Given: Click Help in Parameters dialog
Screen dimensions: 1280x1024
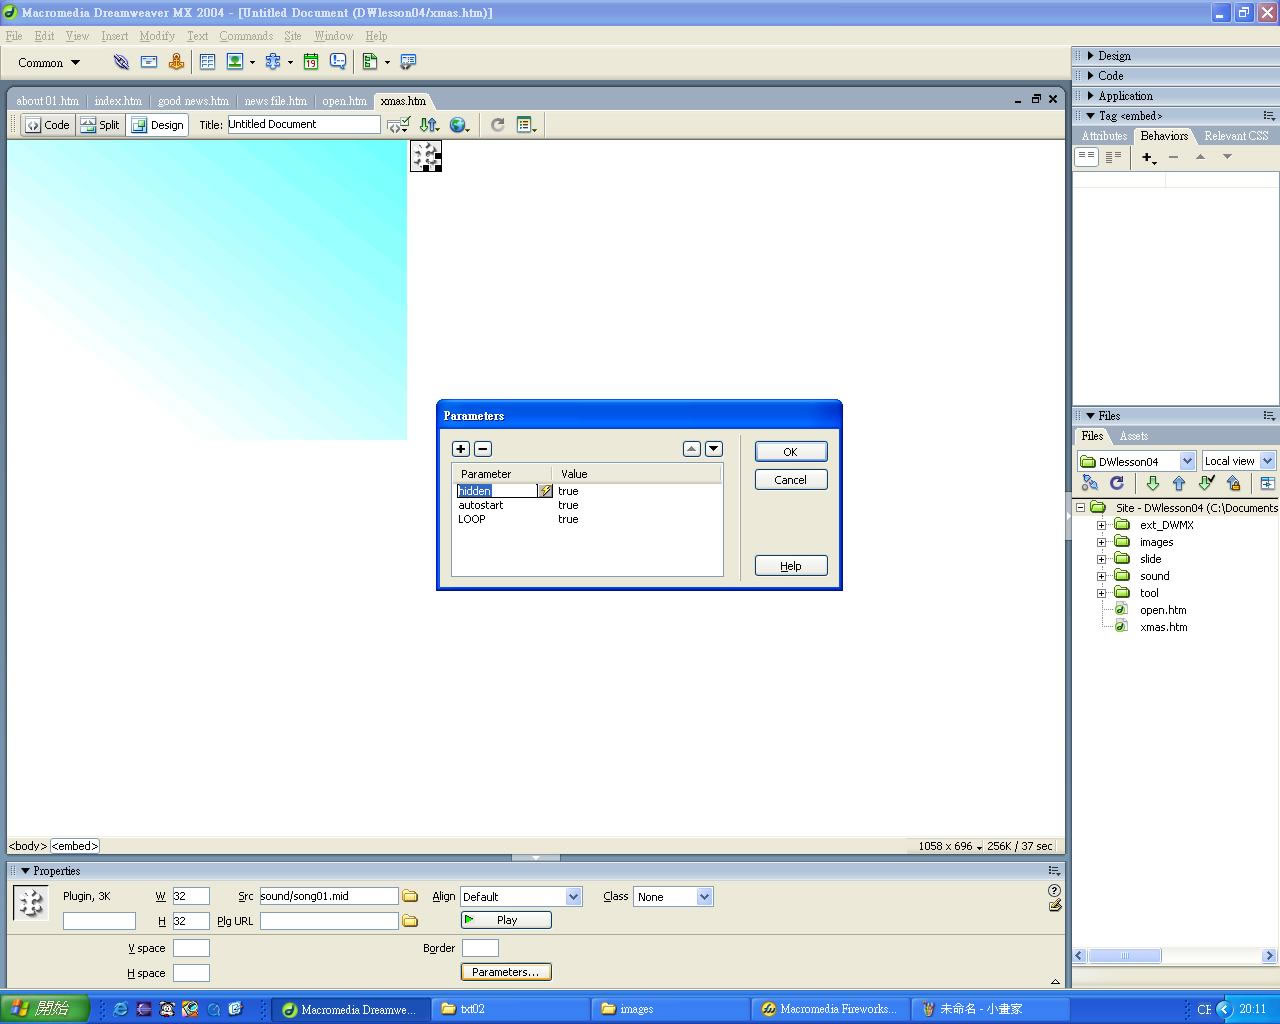Looking at the screenshot, I should [791, 566].
